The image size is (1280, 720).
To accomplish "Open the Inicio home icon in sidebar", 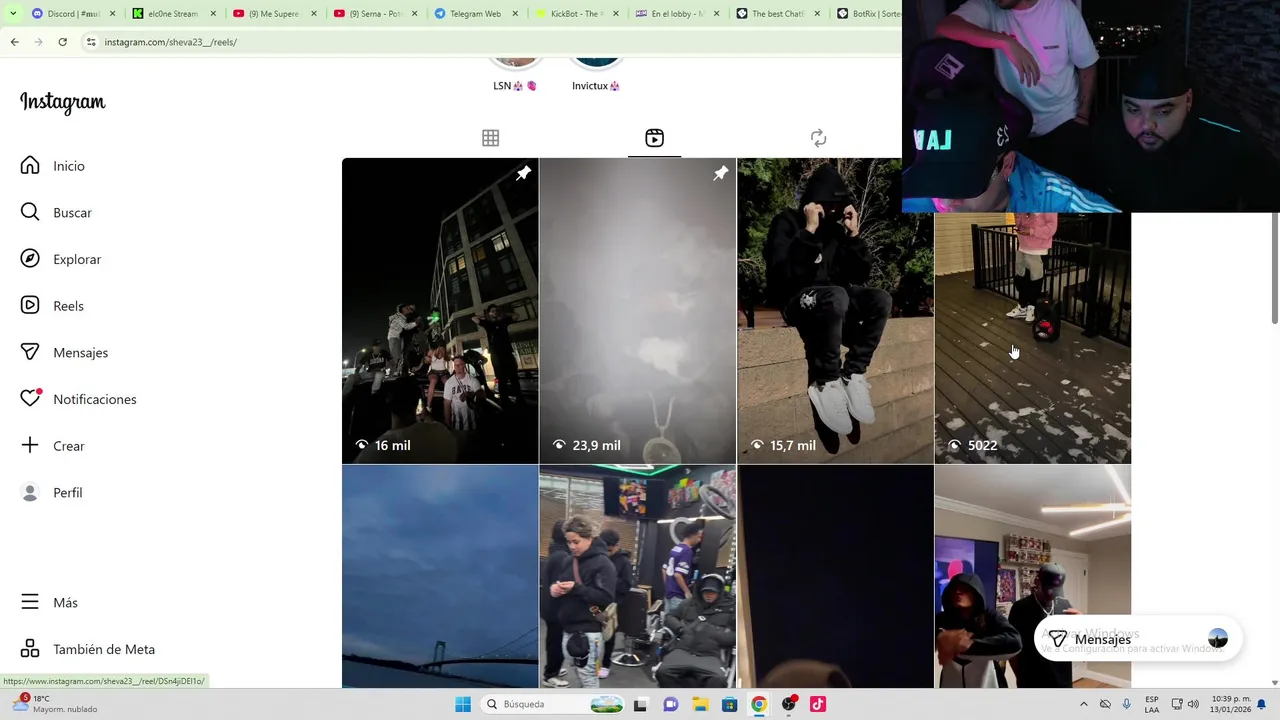I will pos(30,166).
